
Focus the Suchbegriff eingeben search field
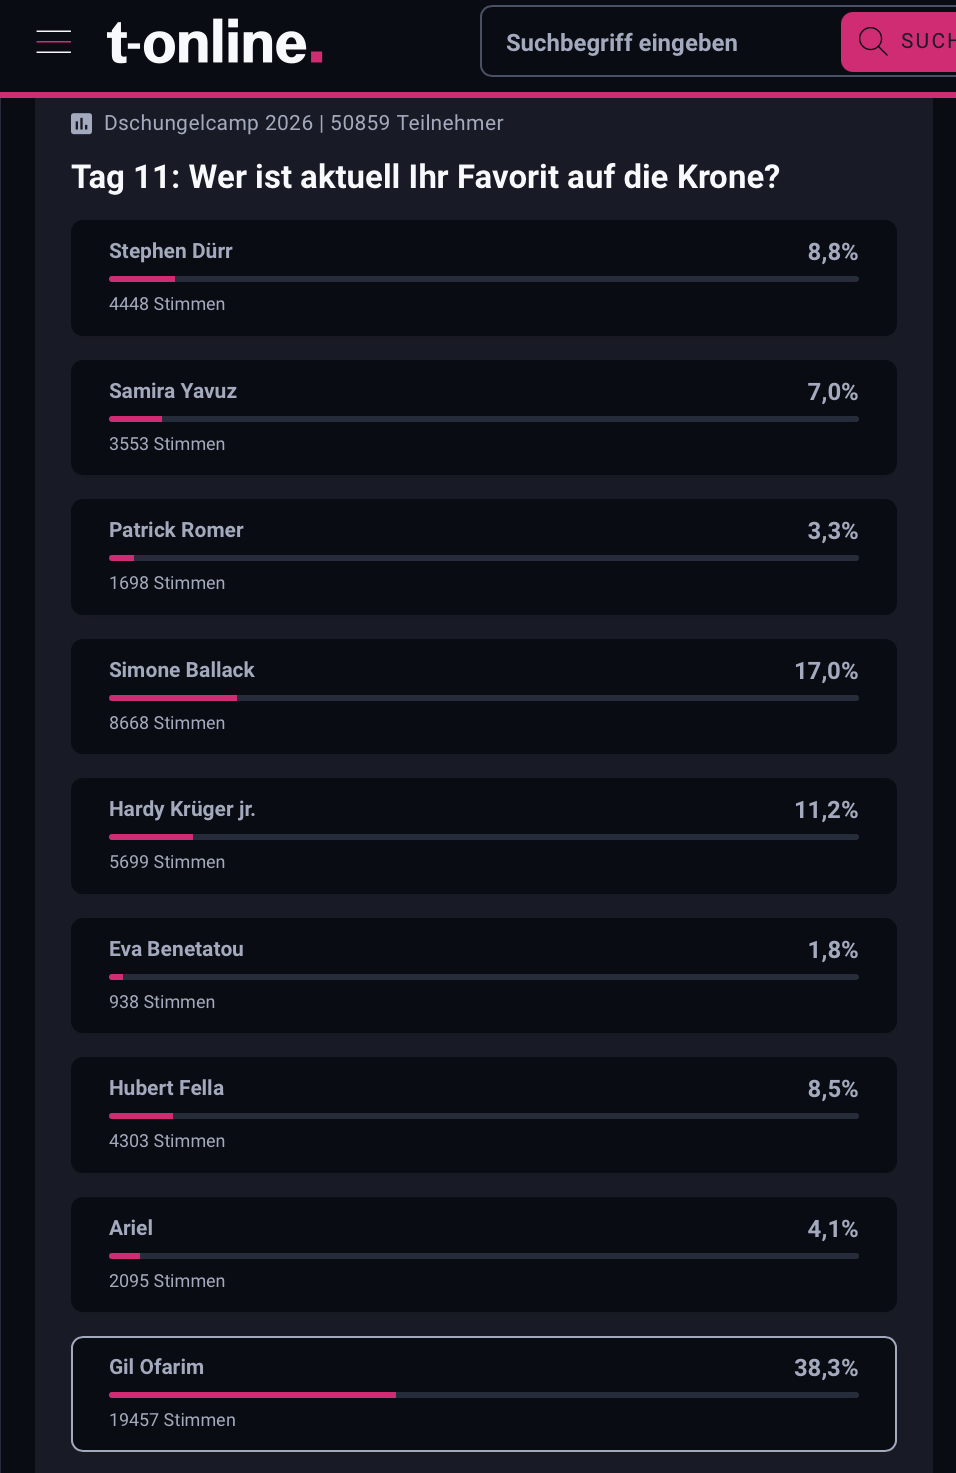click(660, 43)
